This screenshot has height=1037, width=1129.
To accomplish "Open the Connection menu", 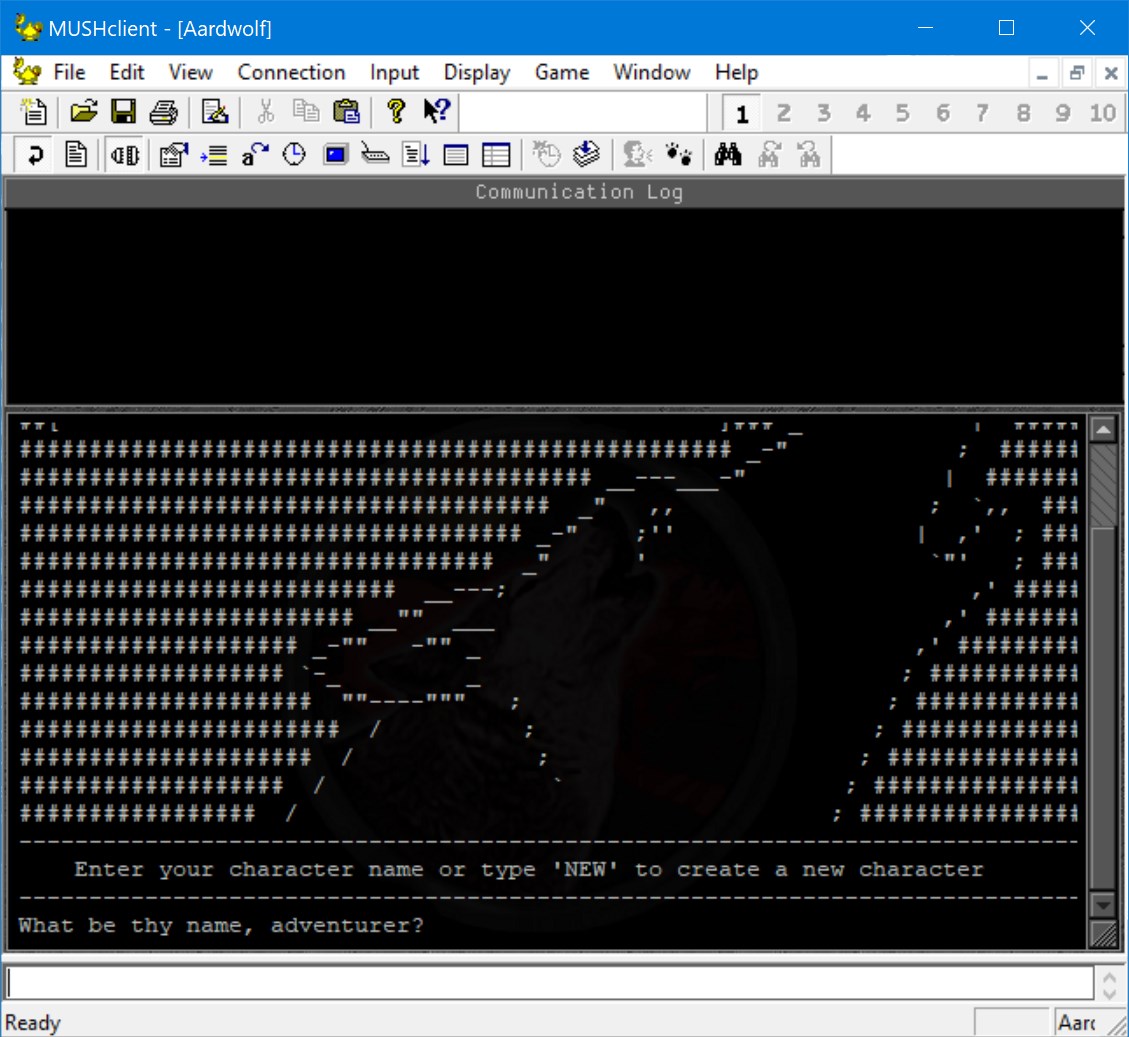I will click(x=291, y=72).
